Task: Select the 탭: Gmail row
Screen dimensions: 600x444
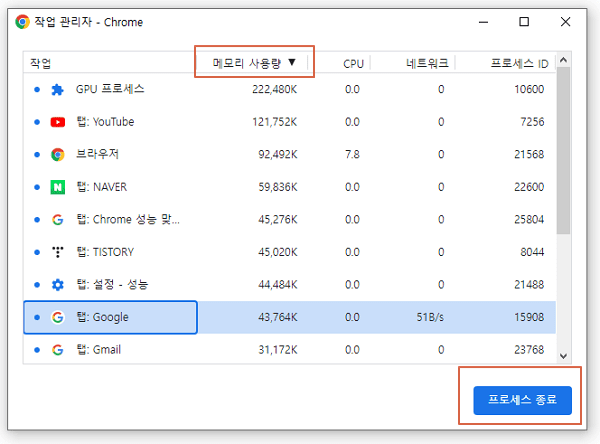Action: pos(290,349)
